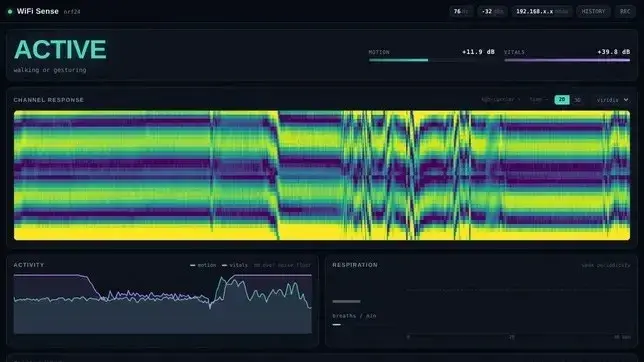Image resolution: width=644 pixels, height=362 pixels.
Task: Start recording with the REC button
Action: pyautogui.click(x=625, y=12)
